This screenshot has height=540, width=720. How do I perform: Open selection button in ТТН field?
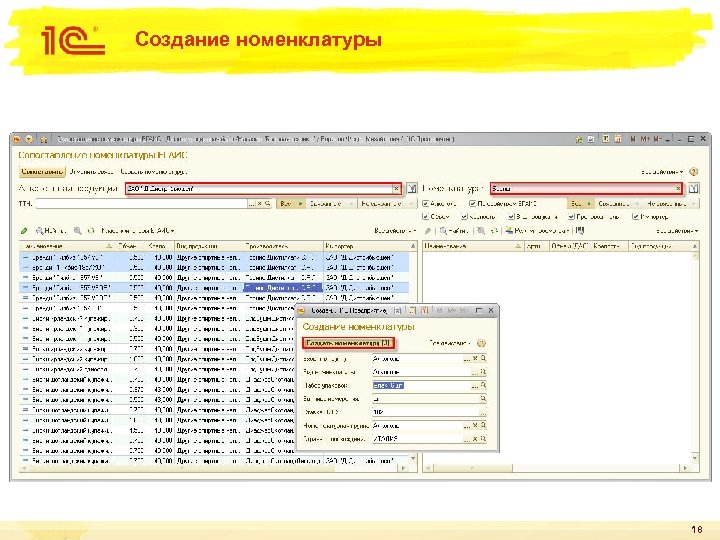(x=251, y=203)
